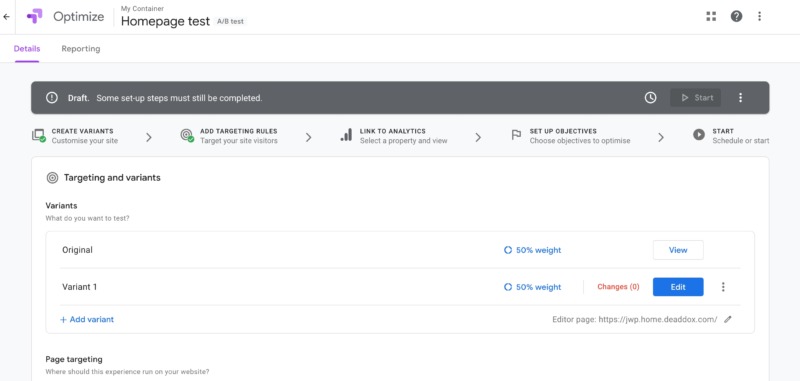The height and width of the screenshot is (381, 800).
Task: Click the Set Up Objectives flag icon
Action: (516, 135)
